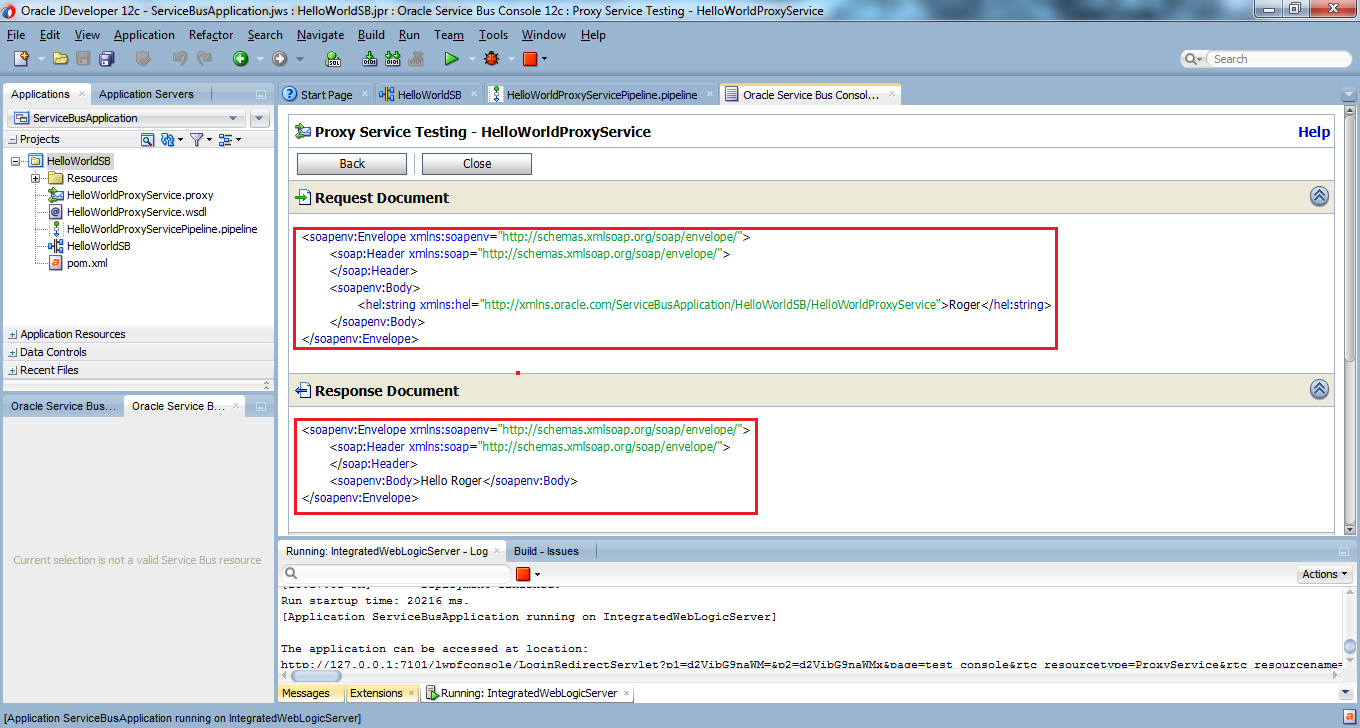
Task: Switch to the Application Servers tab
Action: tap(146, 94)
